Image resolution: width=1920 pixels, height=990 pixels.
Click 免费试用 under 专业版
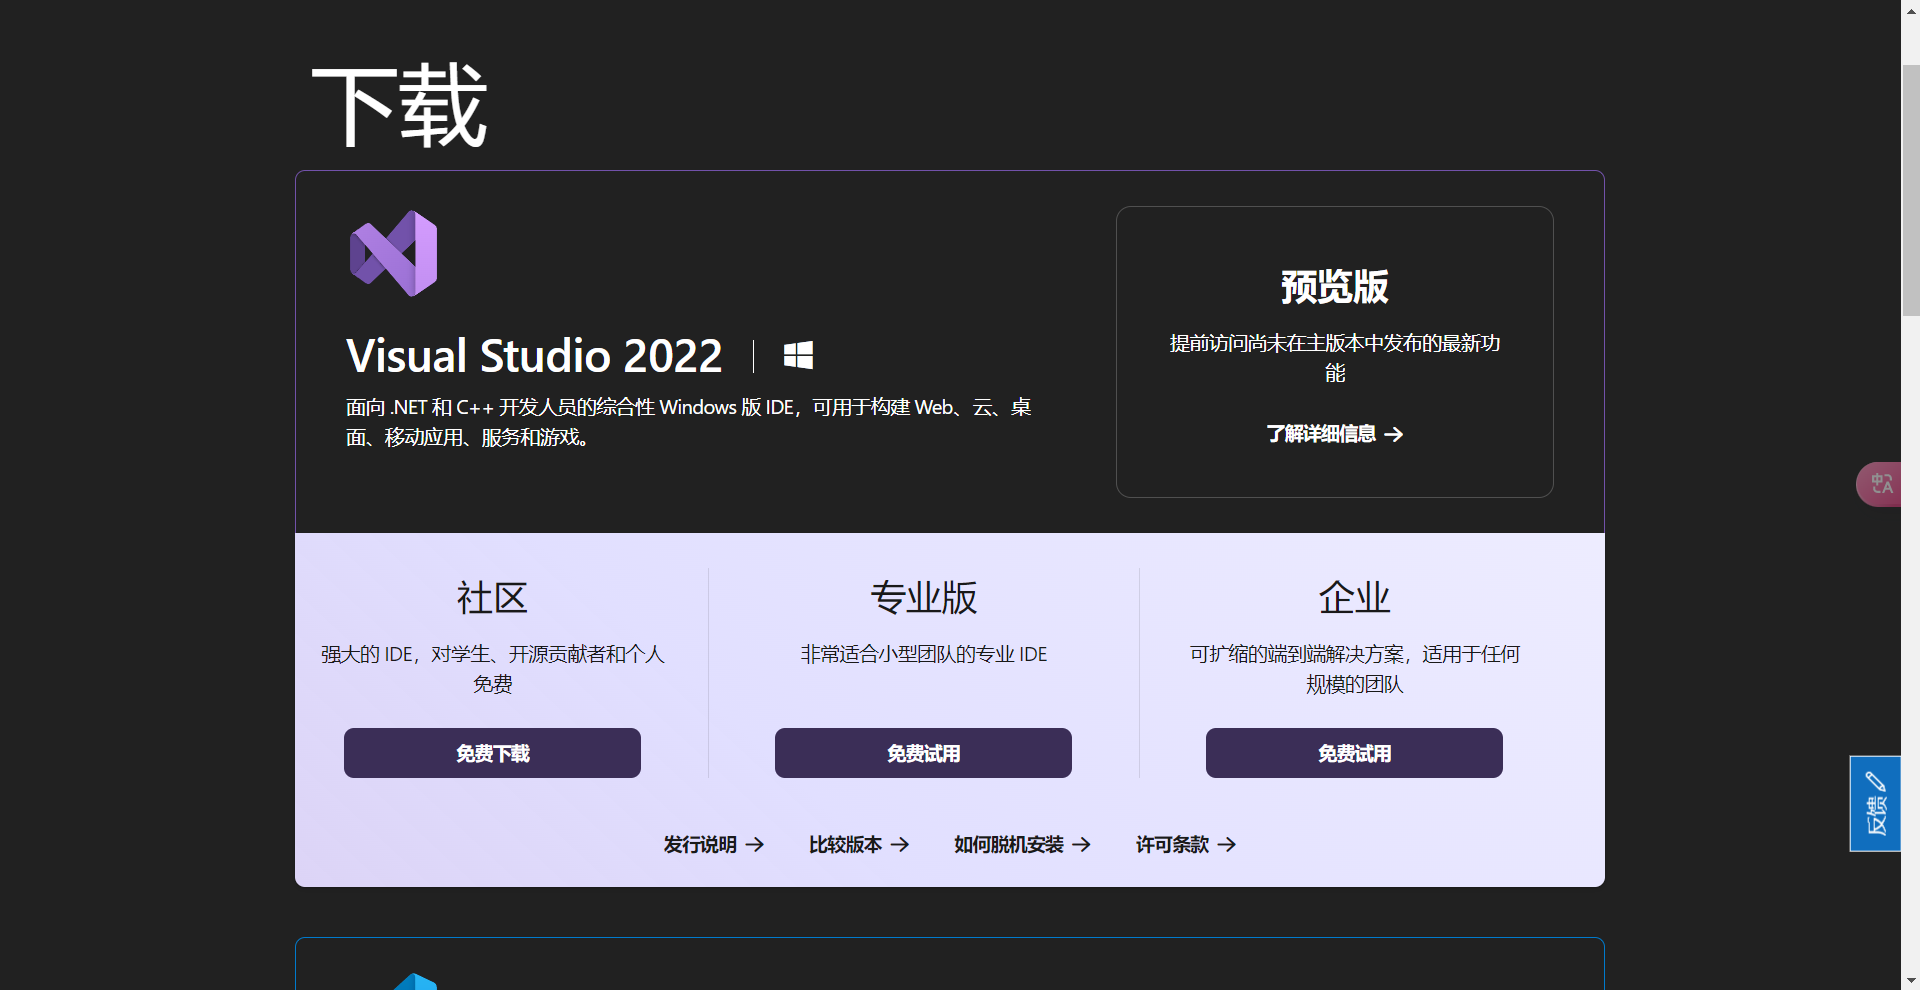pyautogui.click(x=923, y=753)
